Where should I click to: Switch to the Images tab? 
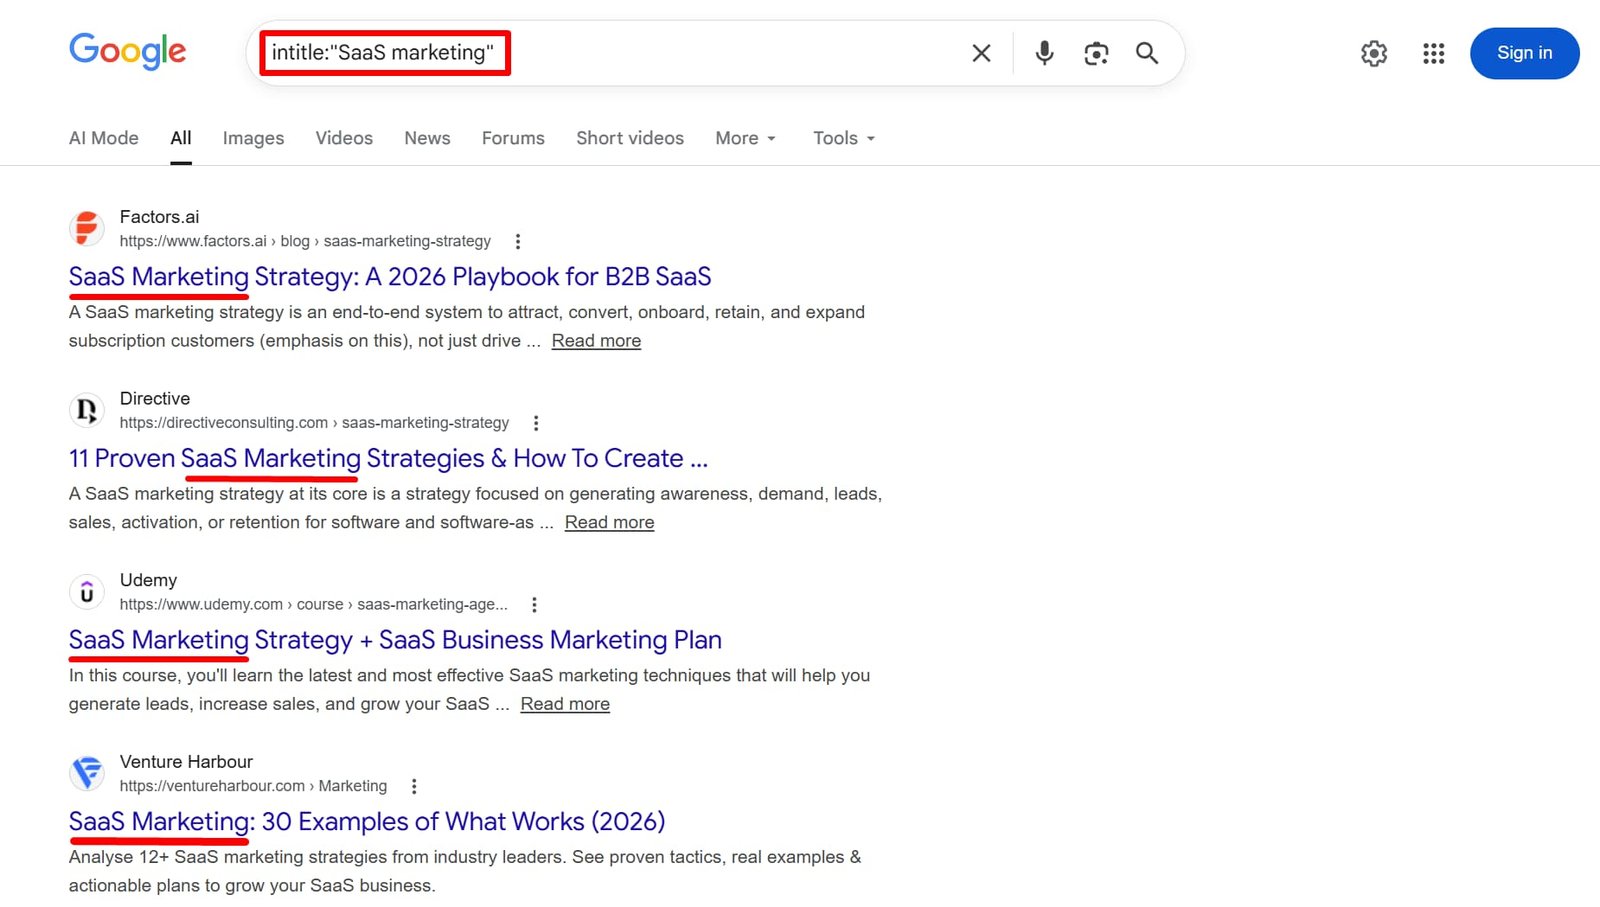coord(253,138)
